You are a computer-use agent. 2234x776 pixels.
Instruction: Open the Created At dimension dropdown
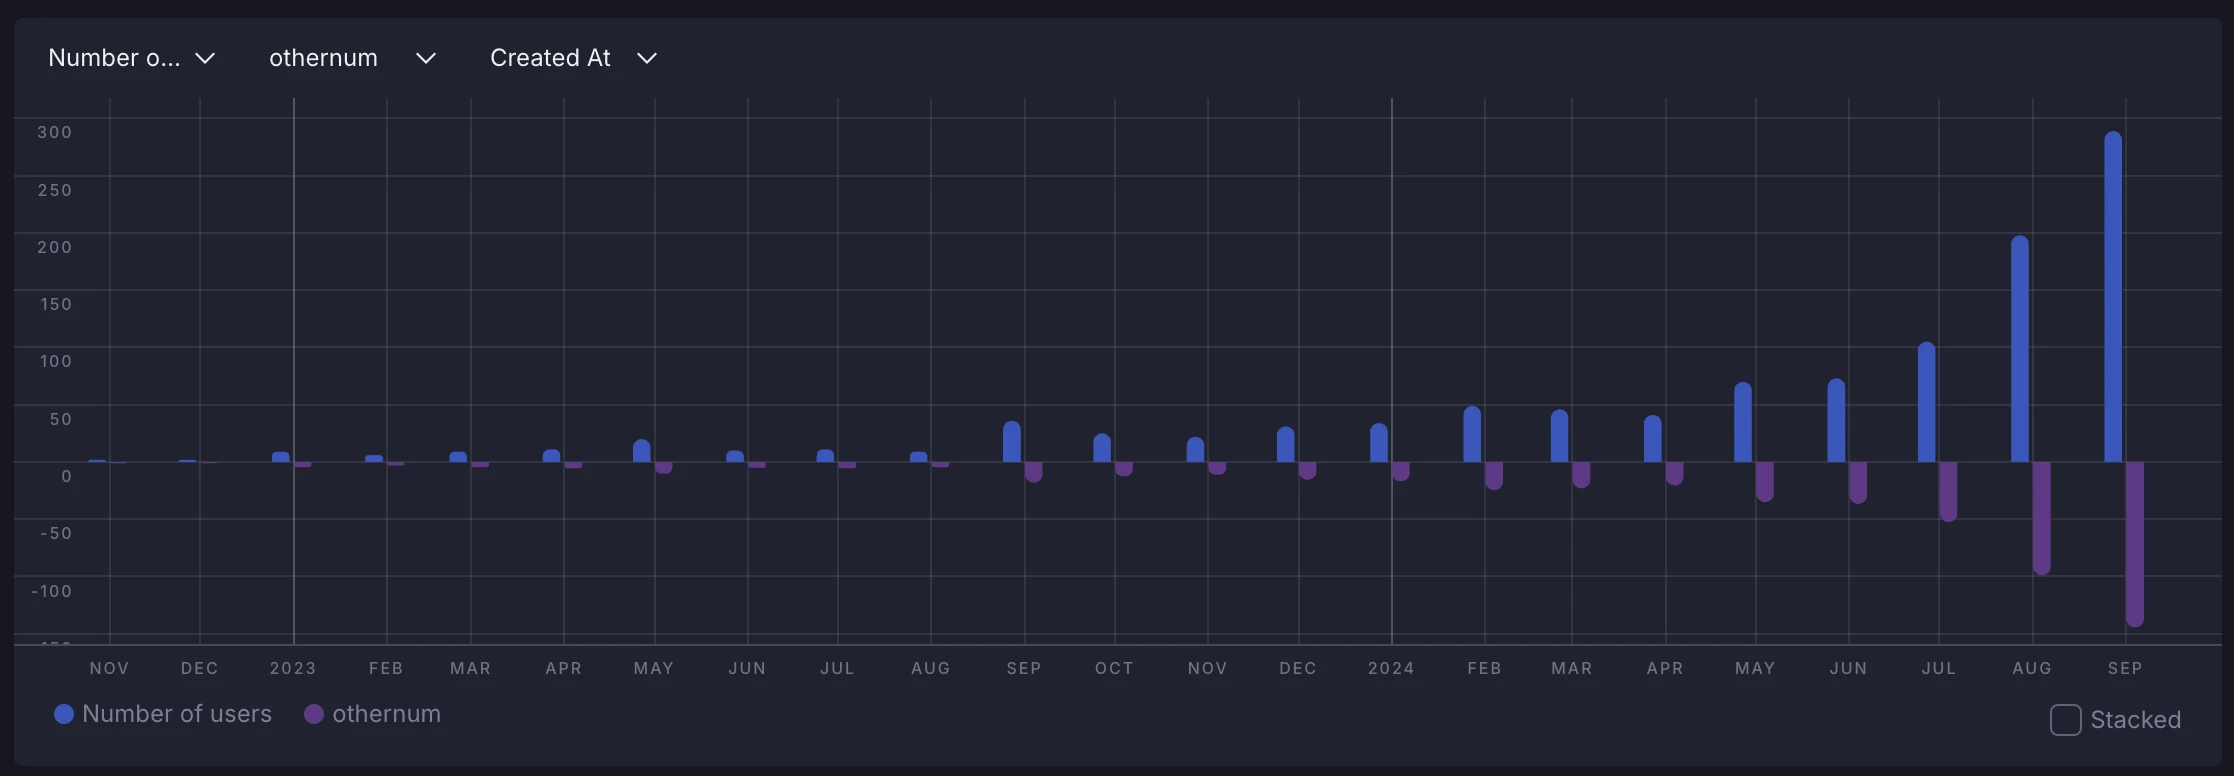pos(550,59)
